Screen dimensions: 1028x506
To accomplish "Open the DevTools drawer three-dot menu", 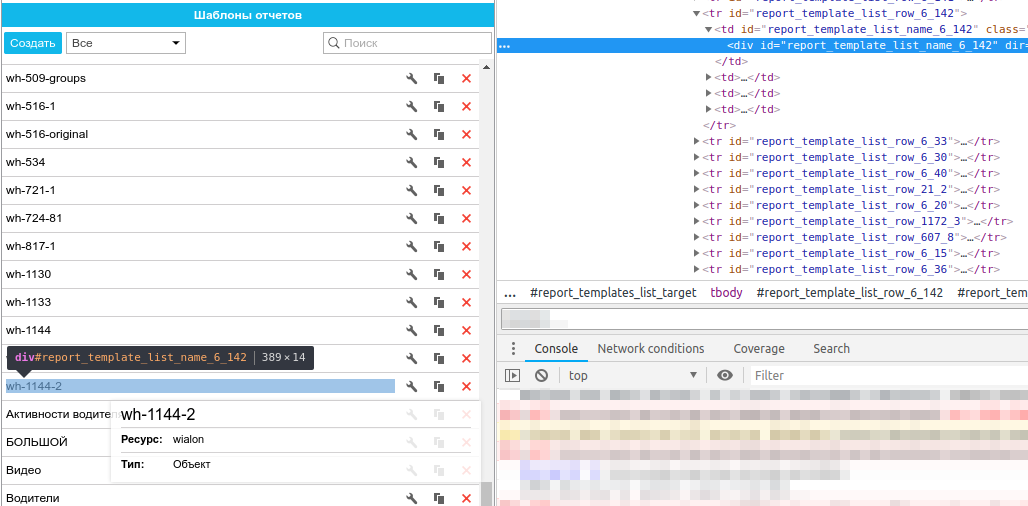I will (x=513, y=349).
